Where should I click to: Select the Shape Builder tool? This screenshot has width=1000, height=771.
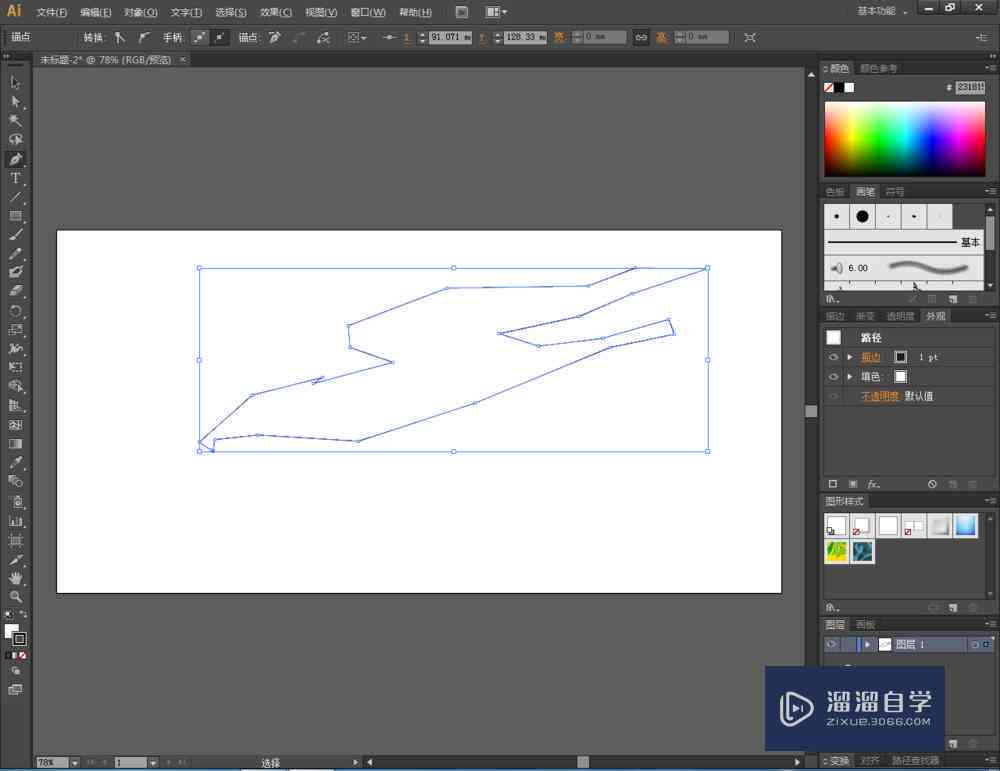tap(15, 386)
